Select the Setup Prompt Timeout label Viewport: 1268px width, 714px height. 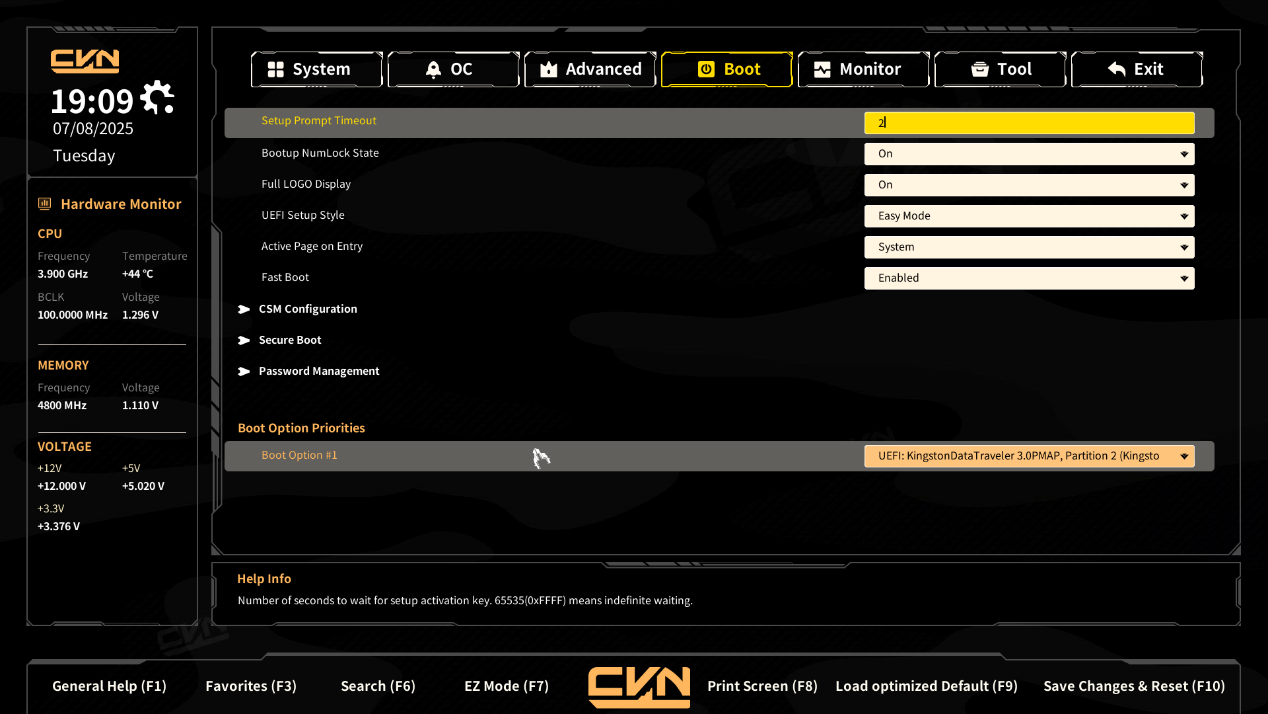319,121
